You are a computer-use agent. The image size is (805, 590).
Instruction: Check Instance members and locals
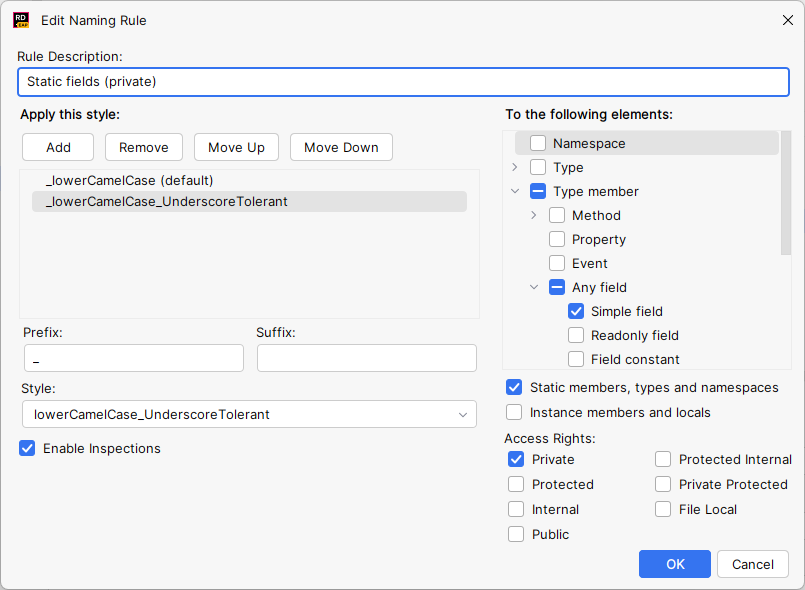point(514,411)
